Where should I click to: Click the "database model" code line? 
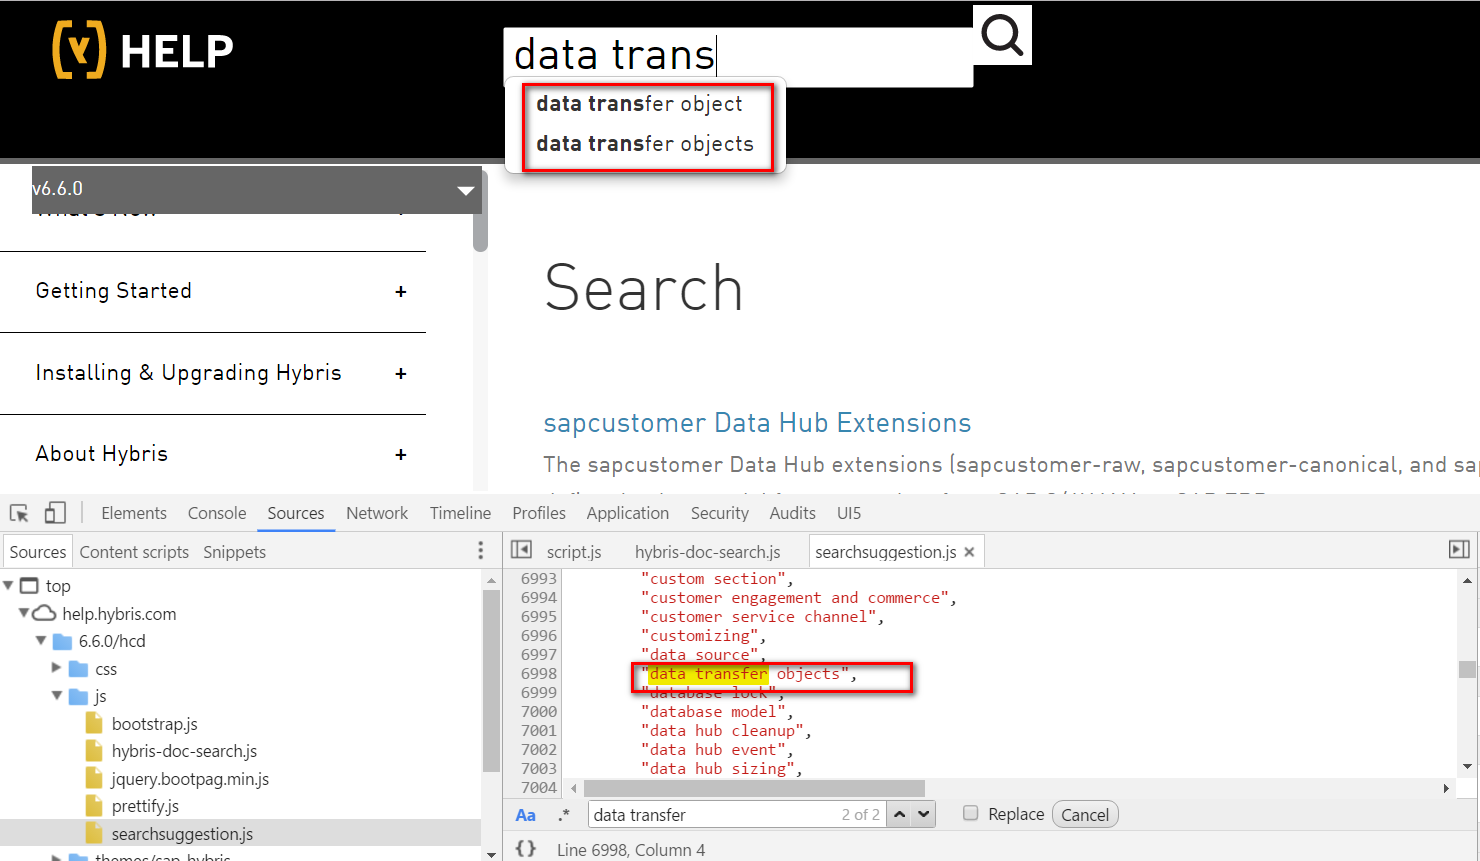(x=716, y=712)
